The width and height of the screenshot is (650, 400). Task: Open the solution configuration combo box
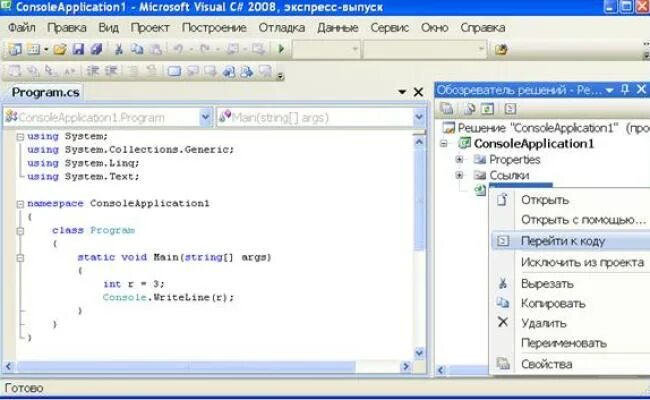pos(326,49)
